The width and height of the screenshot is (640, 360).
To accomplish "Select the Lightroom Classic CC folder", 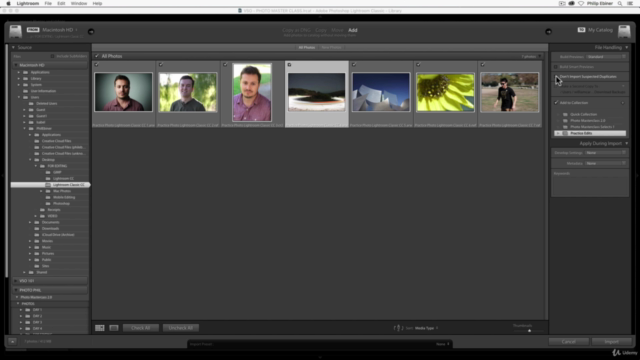I will click(50, 185).
